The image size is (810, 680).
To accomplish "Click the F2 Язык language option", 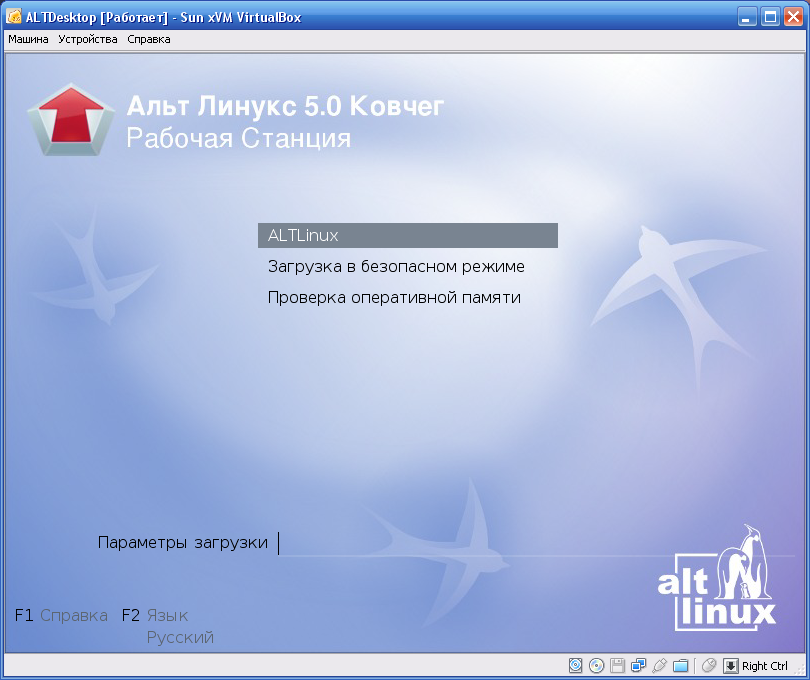I will [x=155, y=615].
